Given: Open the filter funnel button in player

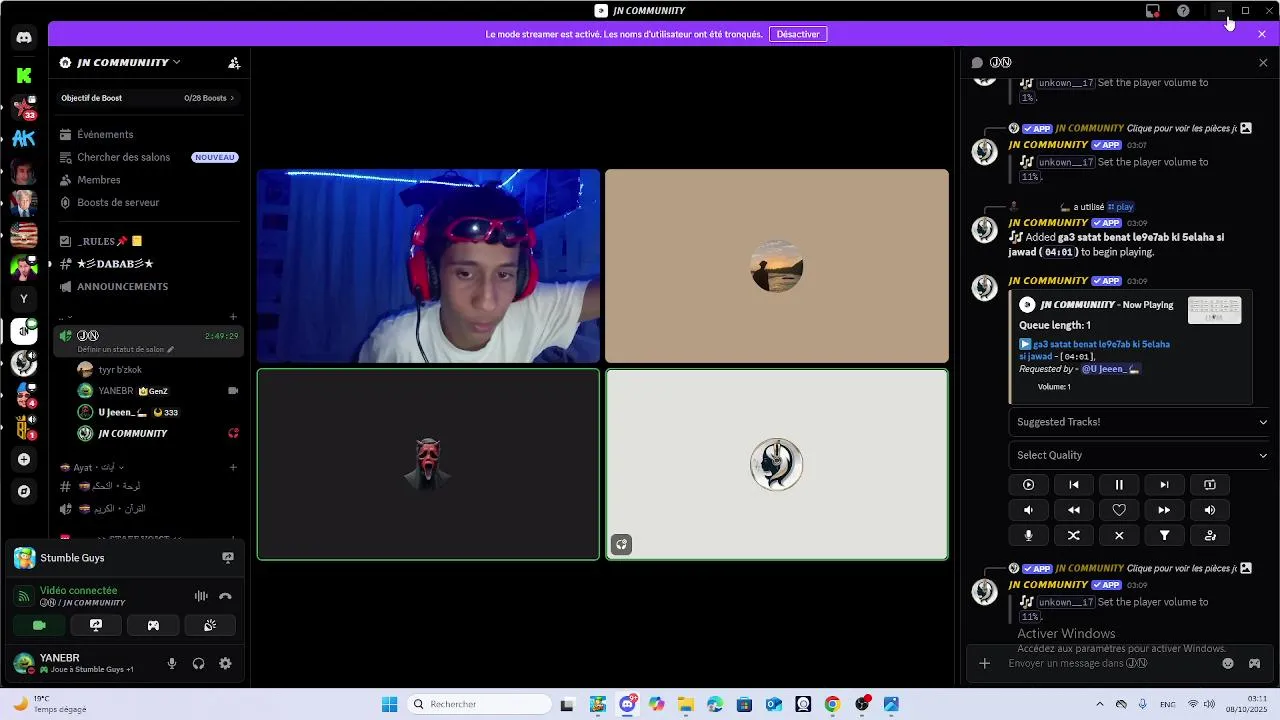Looking at the screenshot, I should pyautogui.click(x=1164, y=536).
